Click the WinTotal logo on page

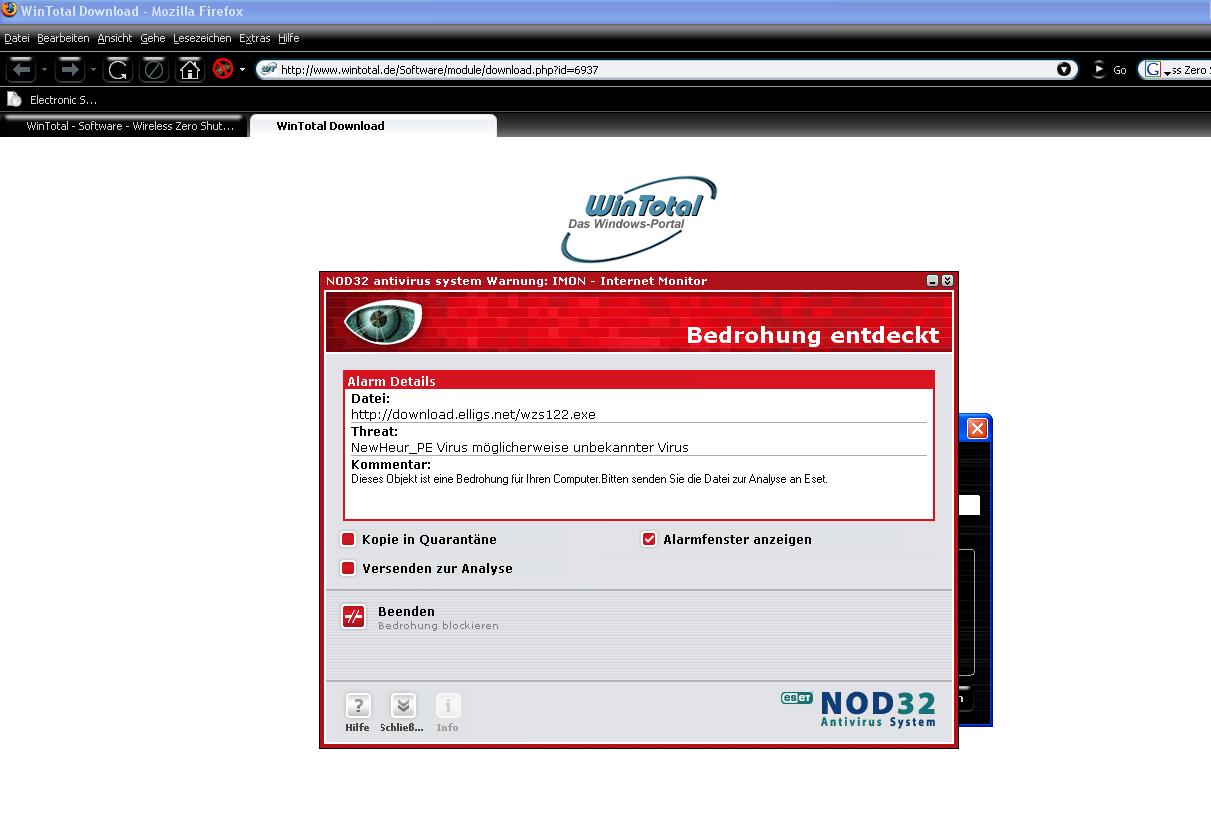(x=638, y=218)
